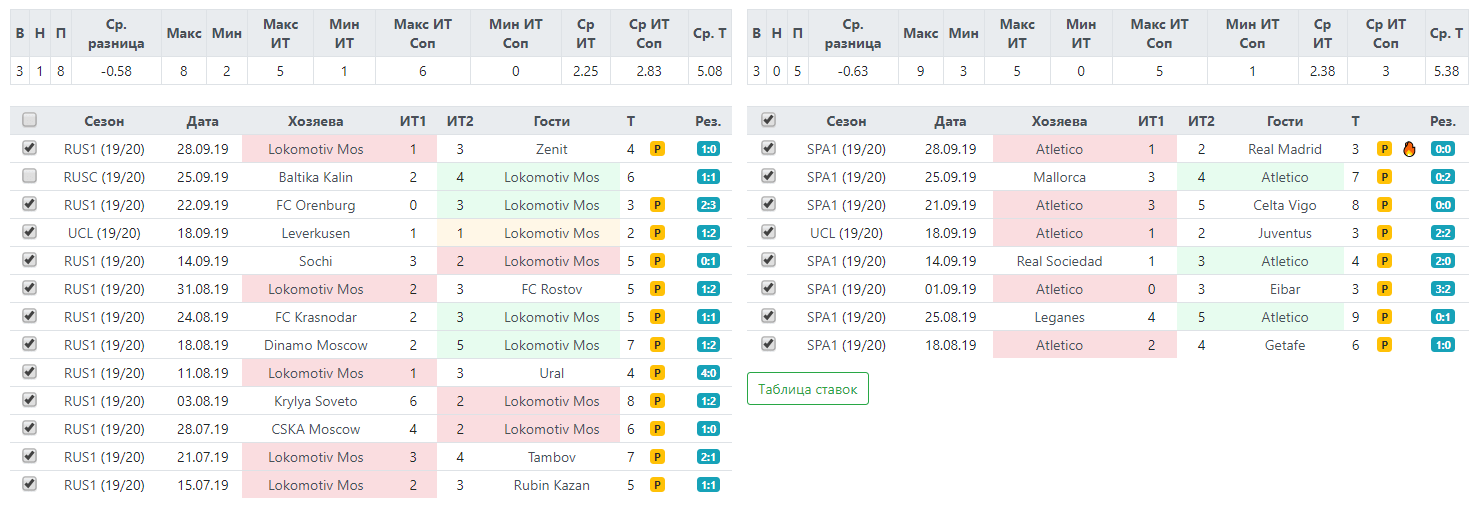Click the P badge in the FC Rostov row
Viewport: 1483px width, 505px height.
[657, 289]
